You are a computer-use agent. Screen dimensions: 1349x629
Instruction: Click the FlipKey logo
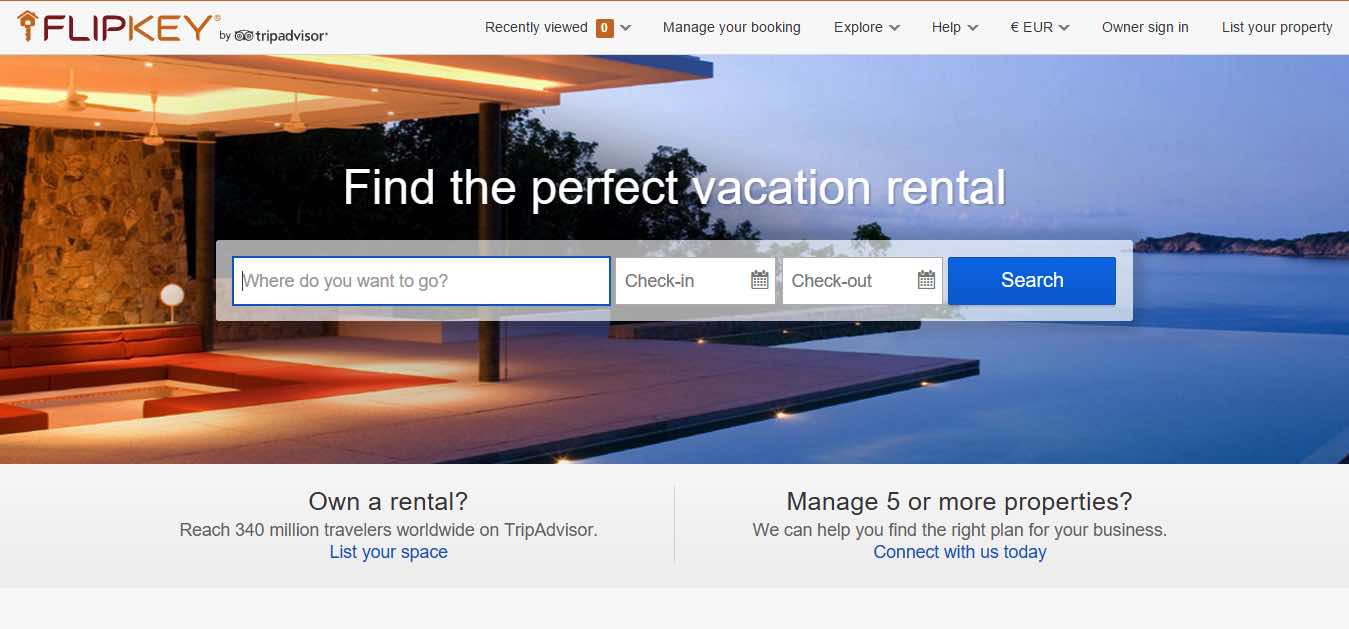[x=118, y=27]
